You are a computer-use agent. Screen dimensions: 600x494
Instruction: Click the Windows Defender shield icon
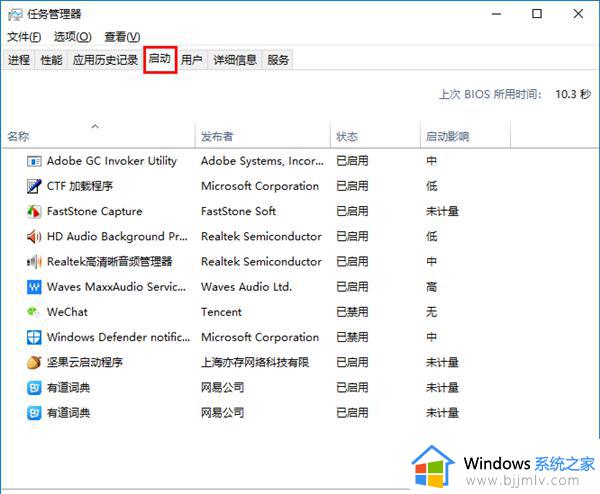34,337
